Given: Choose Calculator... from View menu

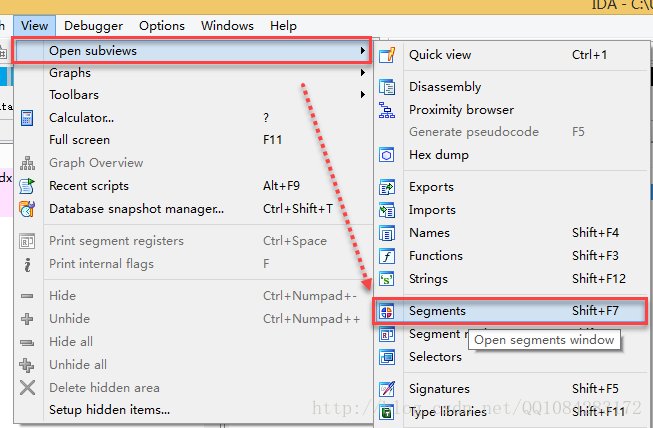Looking at the screenshot, I should point(192,118).
